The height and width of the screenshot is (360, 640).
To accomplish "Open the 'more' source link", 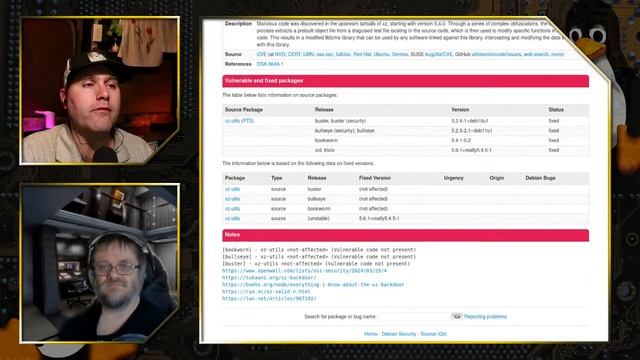I will point(556,54).
